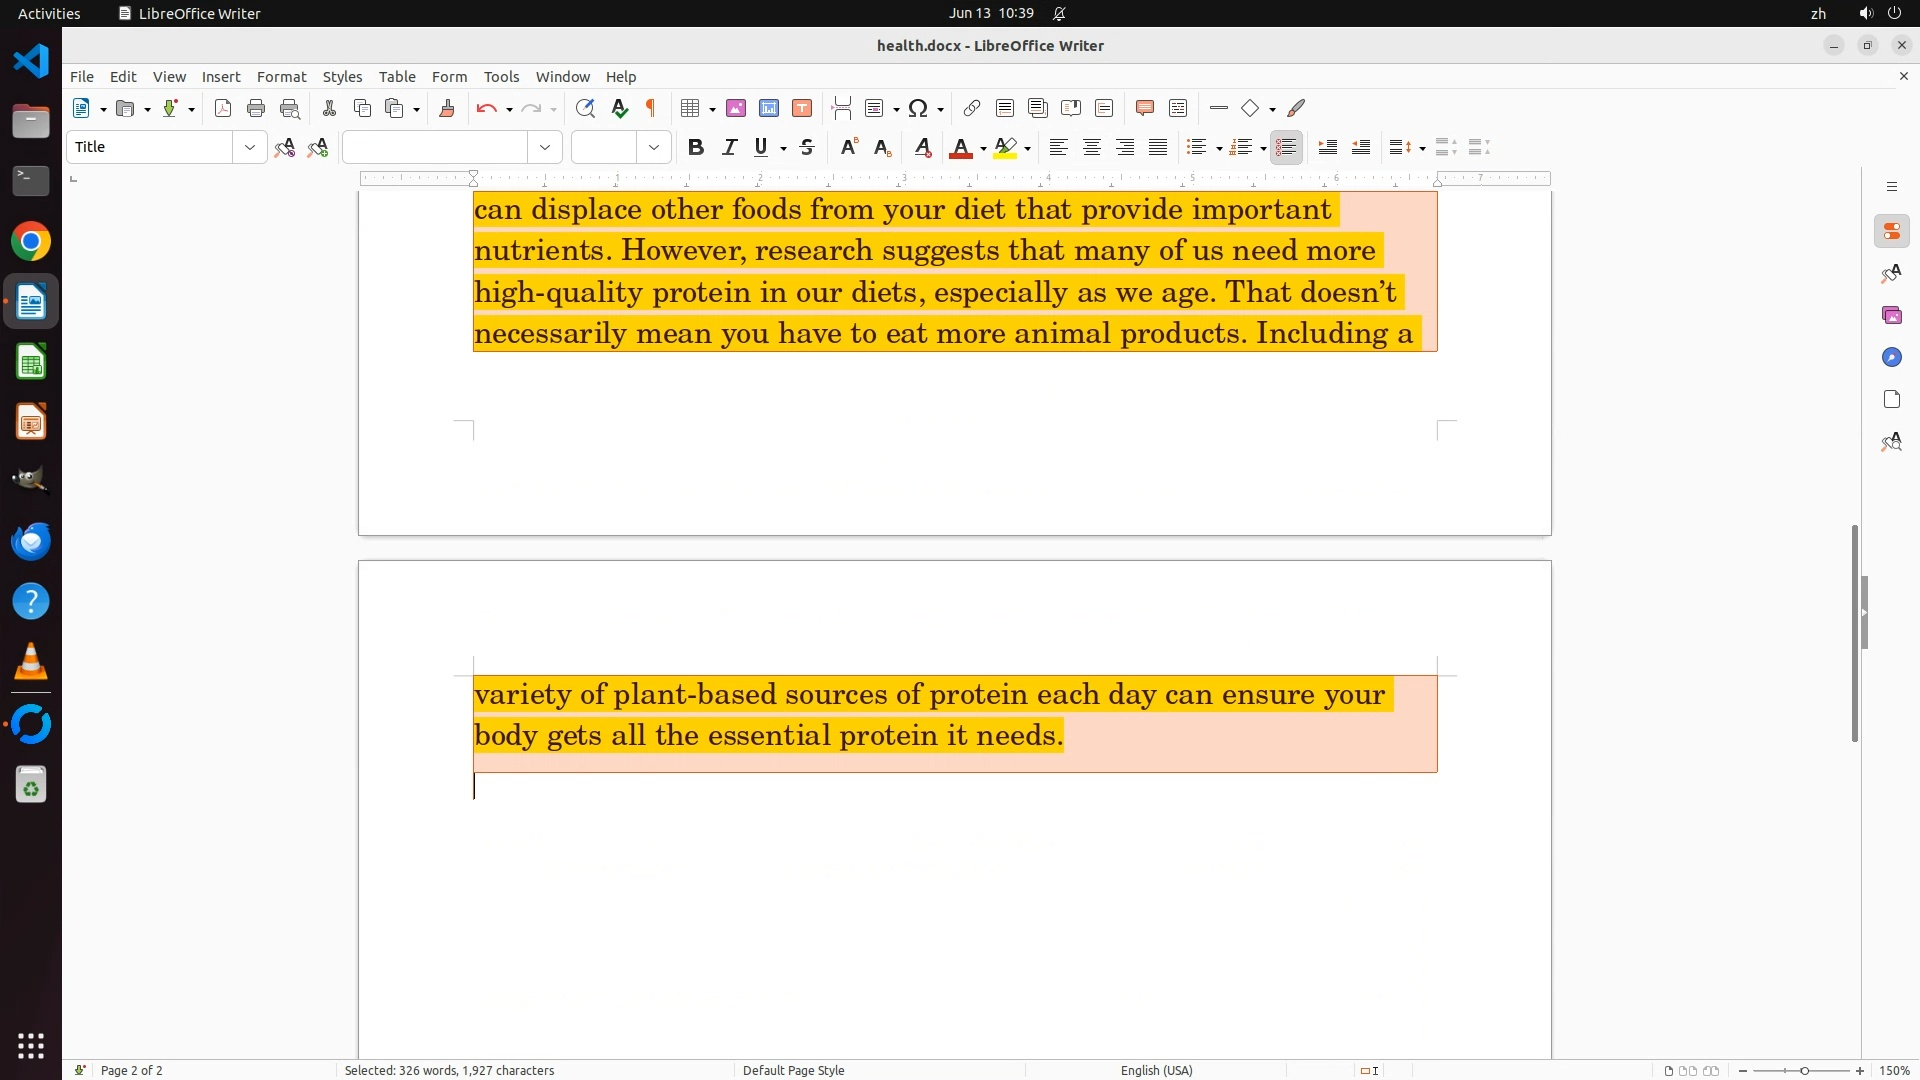Toggle Italic formatting
This screenshot has width=1920, height=1080.
729,148
